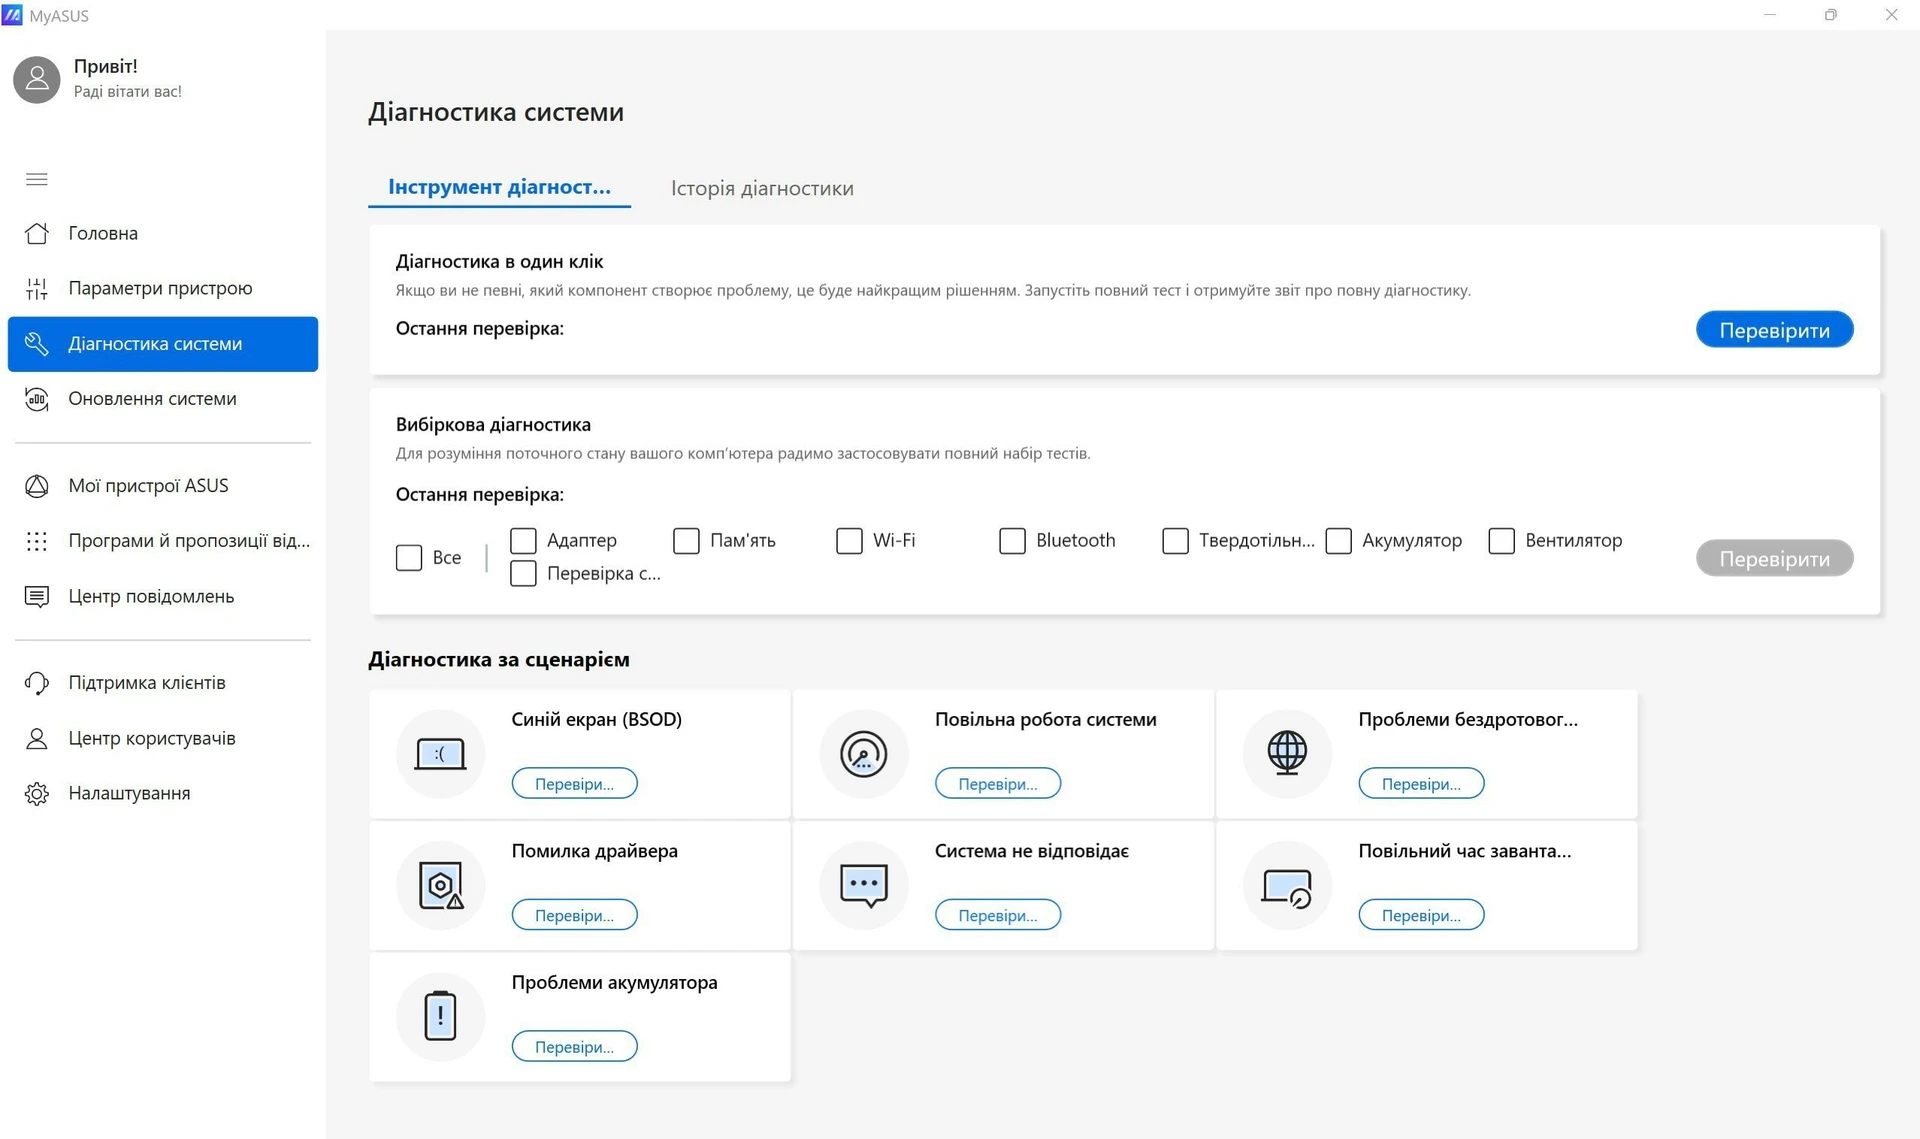The height and width of the screenshot is (1139, 1920).
Task: Go to Головна in the sidebar
Action: click(x=163, y=233)
